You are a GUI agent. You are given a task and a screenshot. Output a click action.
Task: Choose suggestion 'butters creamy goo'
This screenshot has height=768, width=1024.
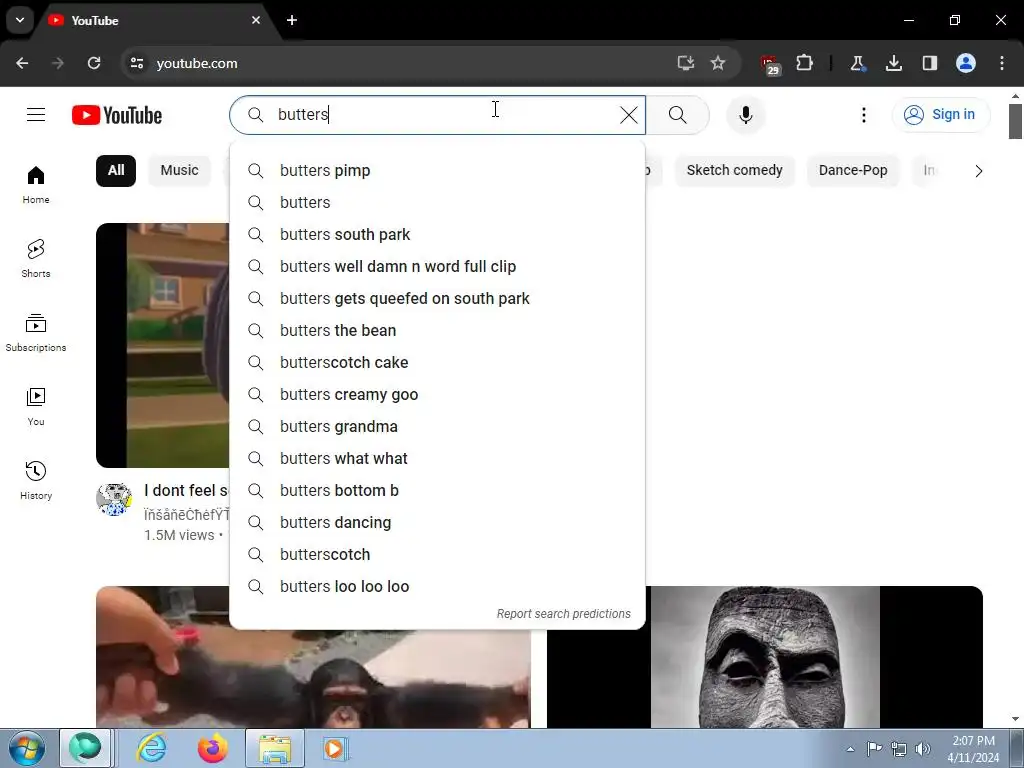coord(438,394)
